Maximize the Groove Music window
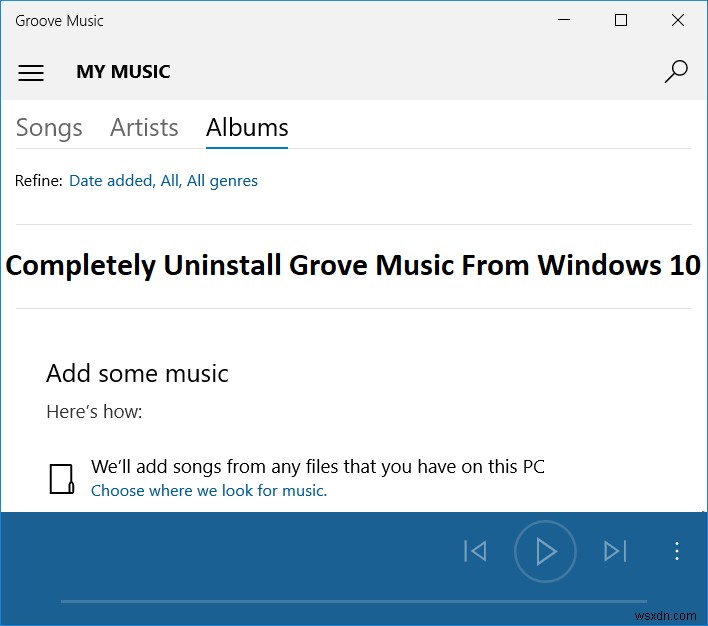The width and height of the screenshot is (708, 626). (621, 20)
